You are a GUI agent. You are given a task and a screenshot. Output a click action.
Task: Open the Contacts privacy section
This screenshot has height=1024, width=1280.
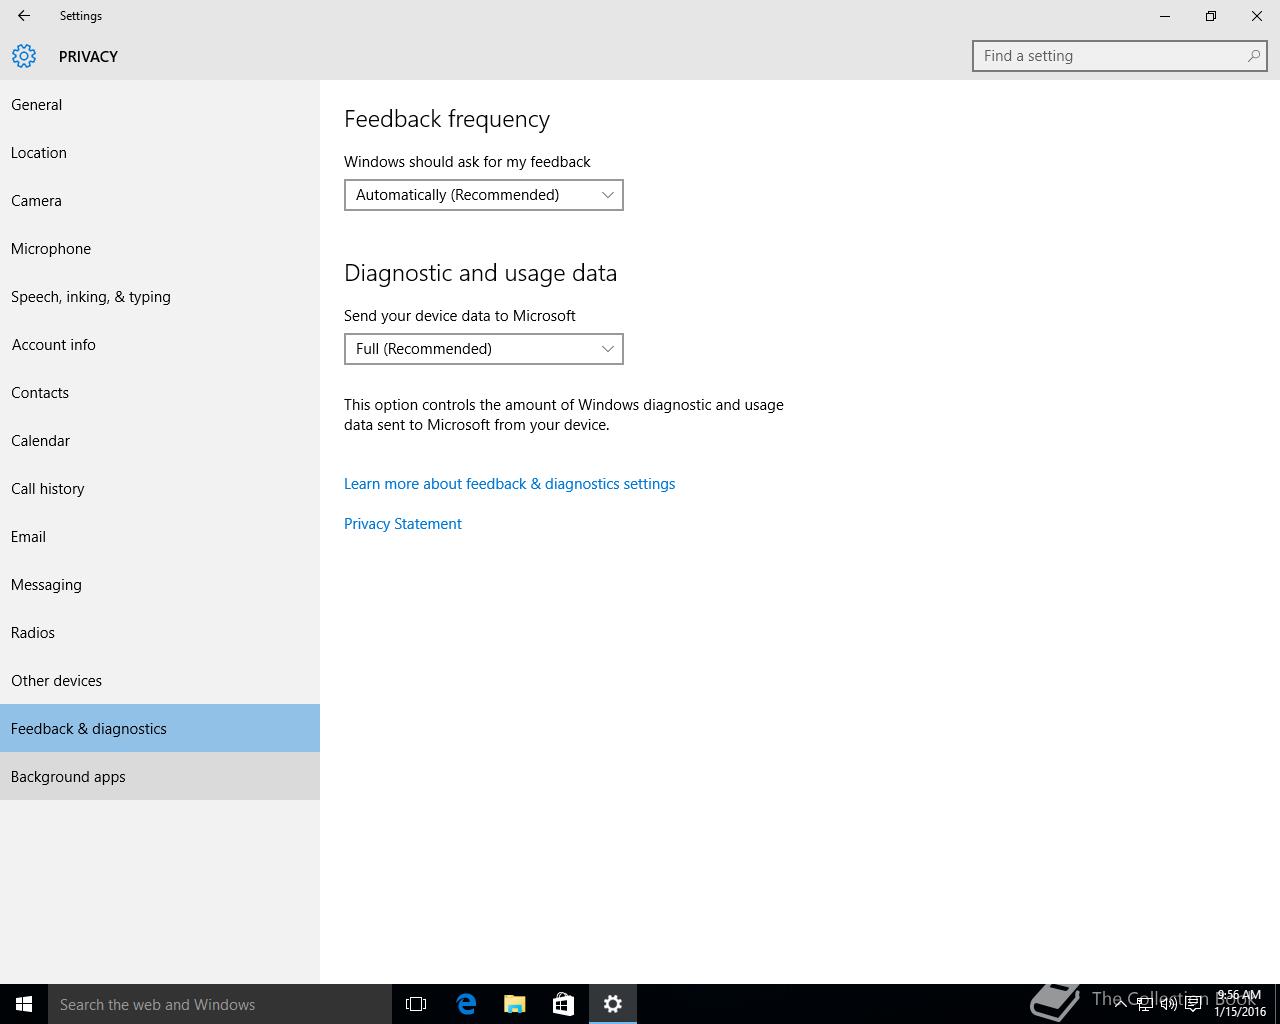pos(160,392)
